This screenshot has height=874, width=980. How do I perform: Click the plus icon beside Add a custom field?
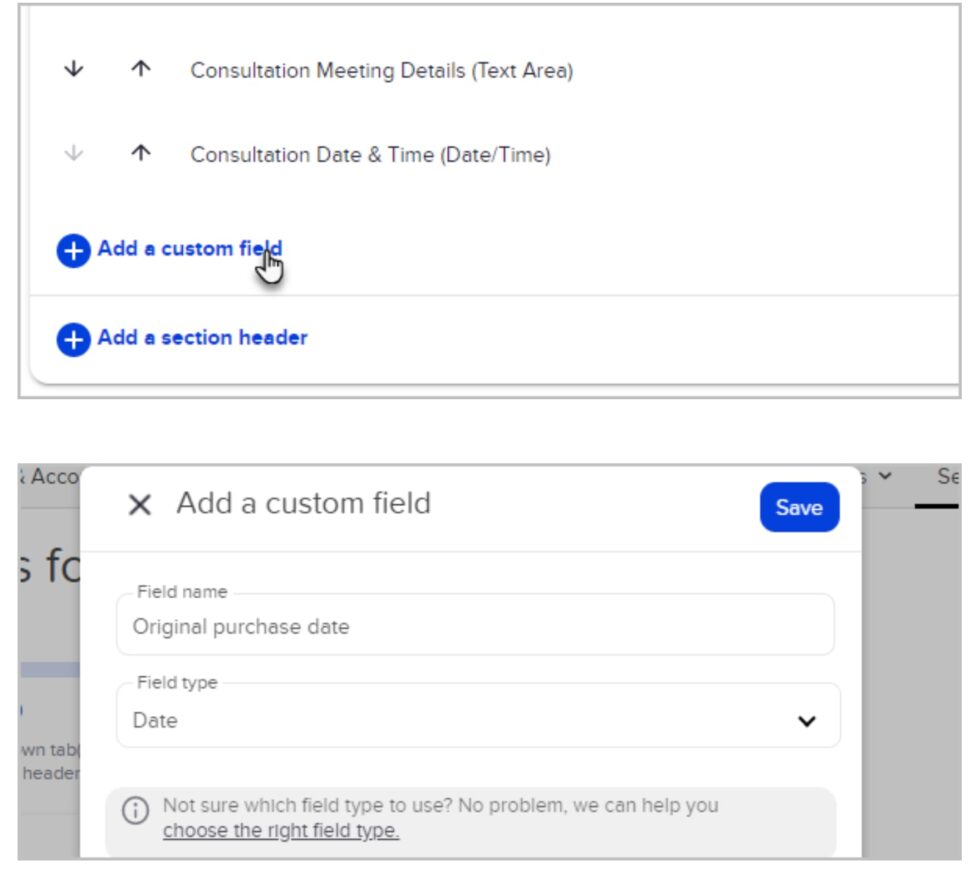tap(71, 251)
